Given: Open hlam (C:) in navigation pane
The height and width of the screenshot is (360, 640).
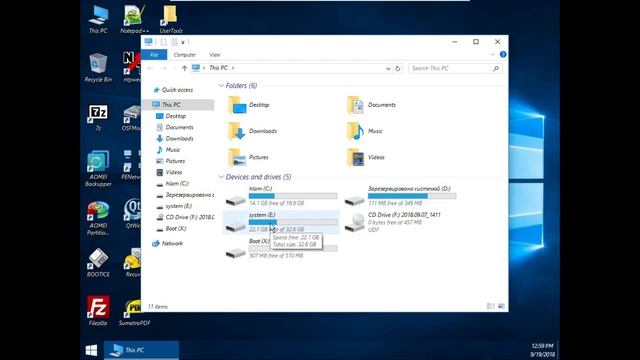Looking at the screenshot, I should [177, 184].
